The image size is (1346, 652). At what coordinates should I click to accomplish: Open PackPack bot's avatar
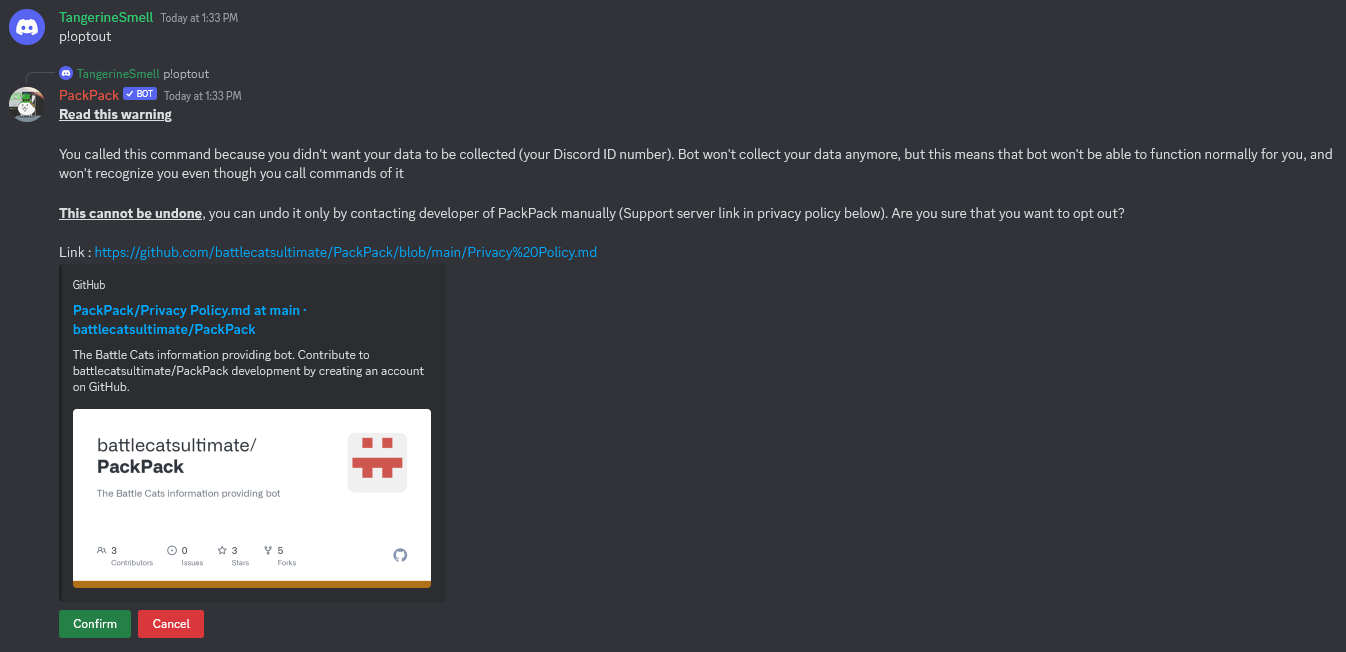click(27, 104)
